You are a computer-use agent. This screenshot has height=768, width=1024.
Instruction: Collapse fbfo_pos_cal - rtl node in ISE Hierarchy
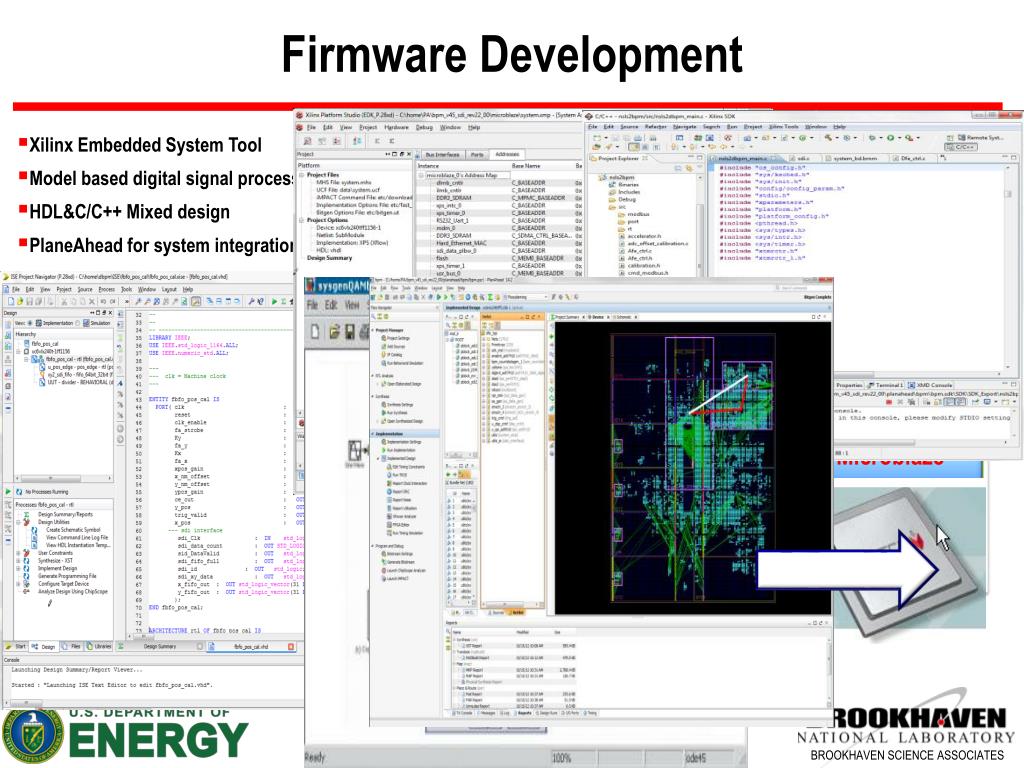pos(26,359)
